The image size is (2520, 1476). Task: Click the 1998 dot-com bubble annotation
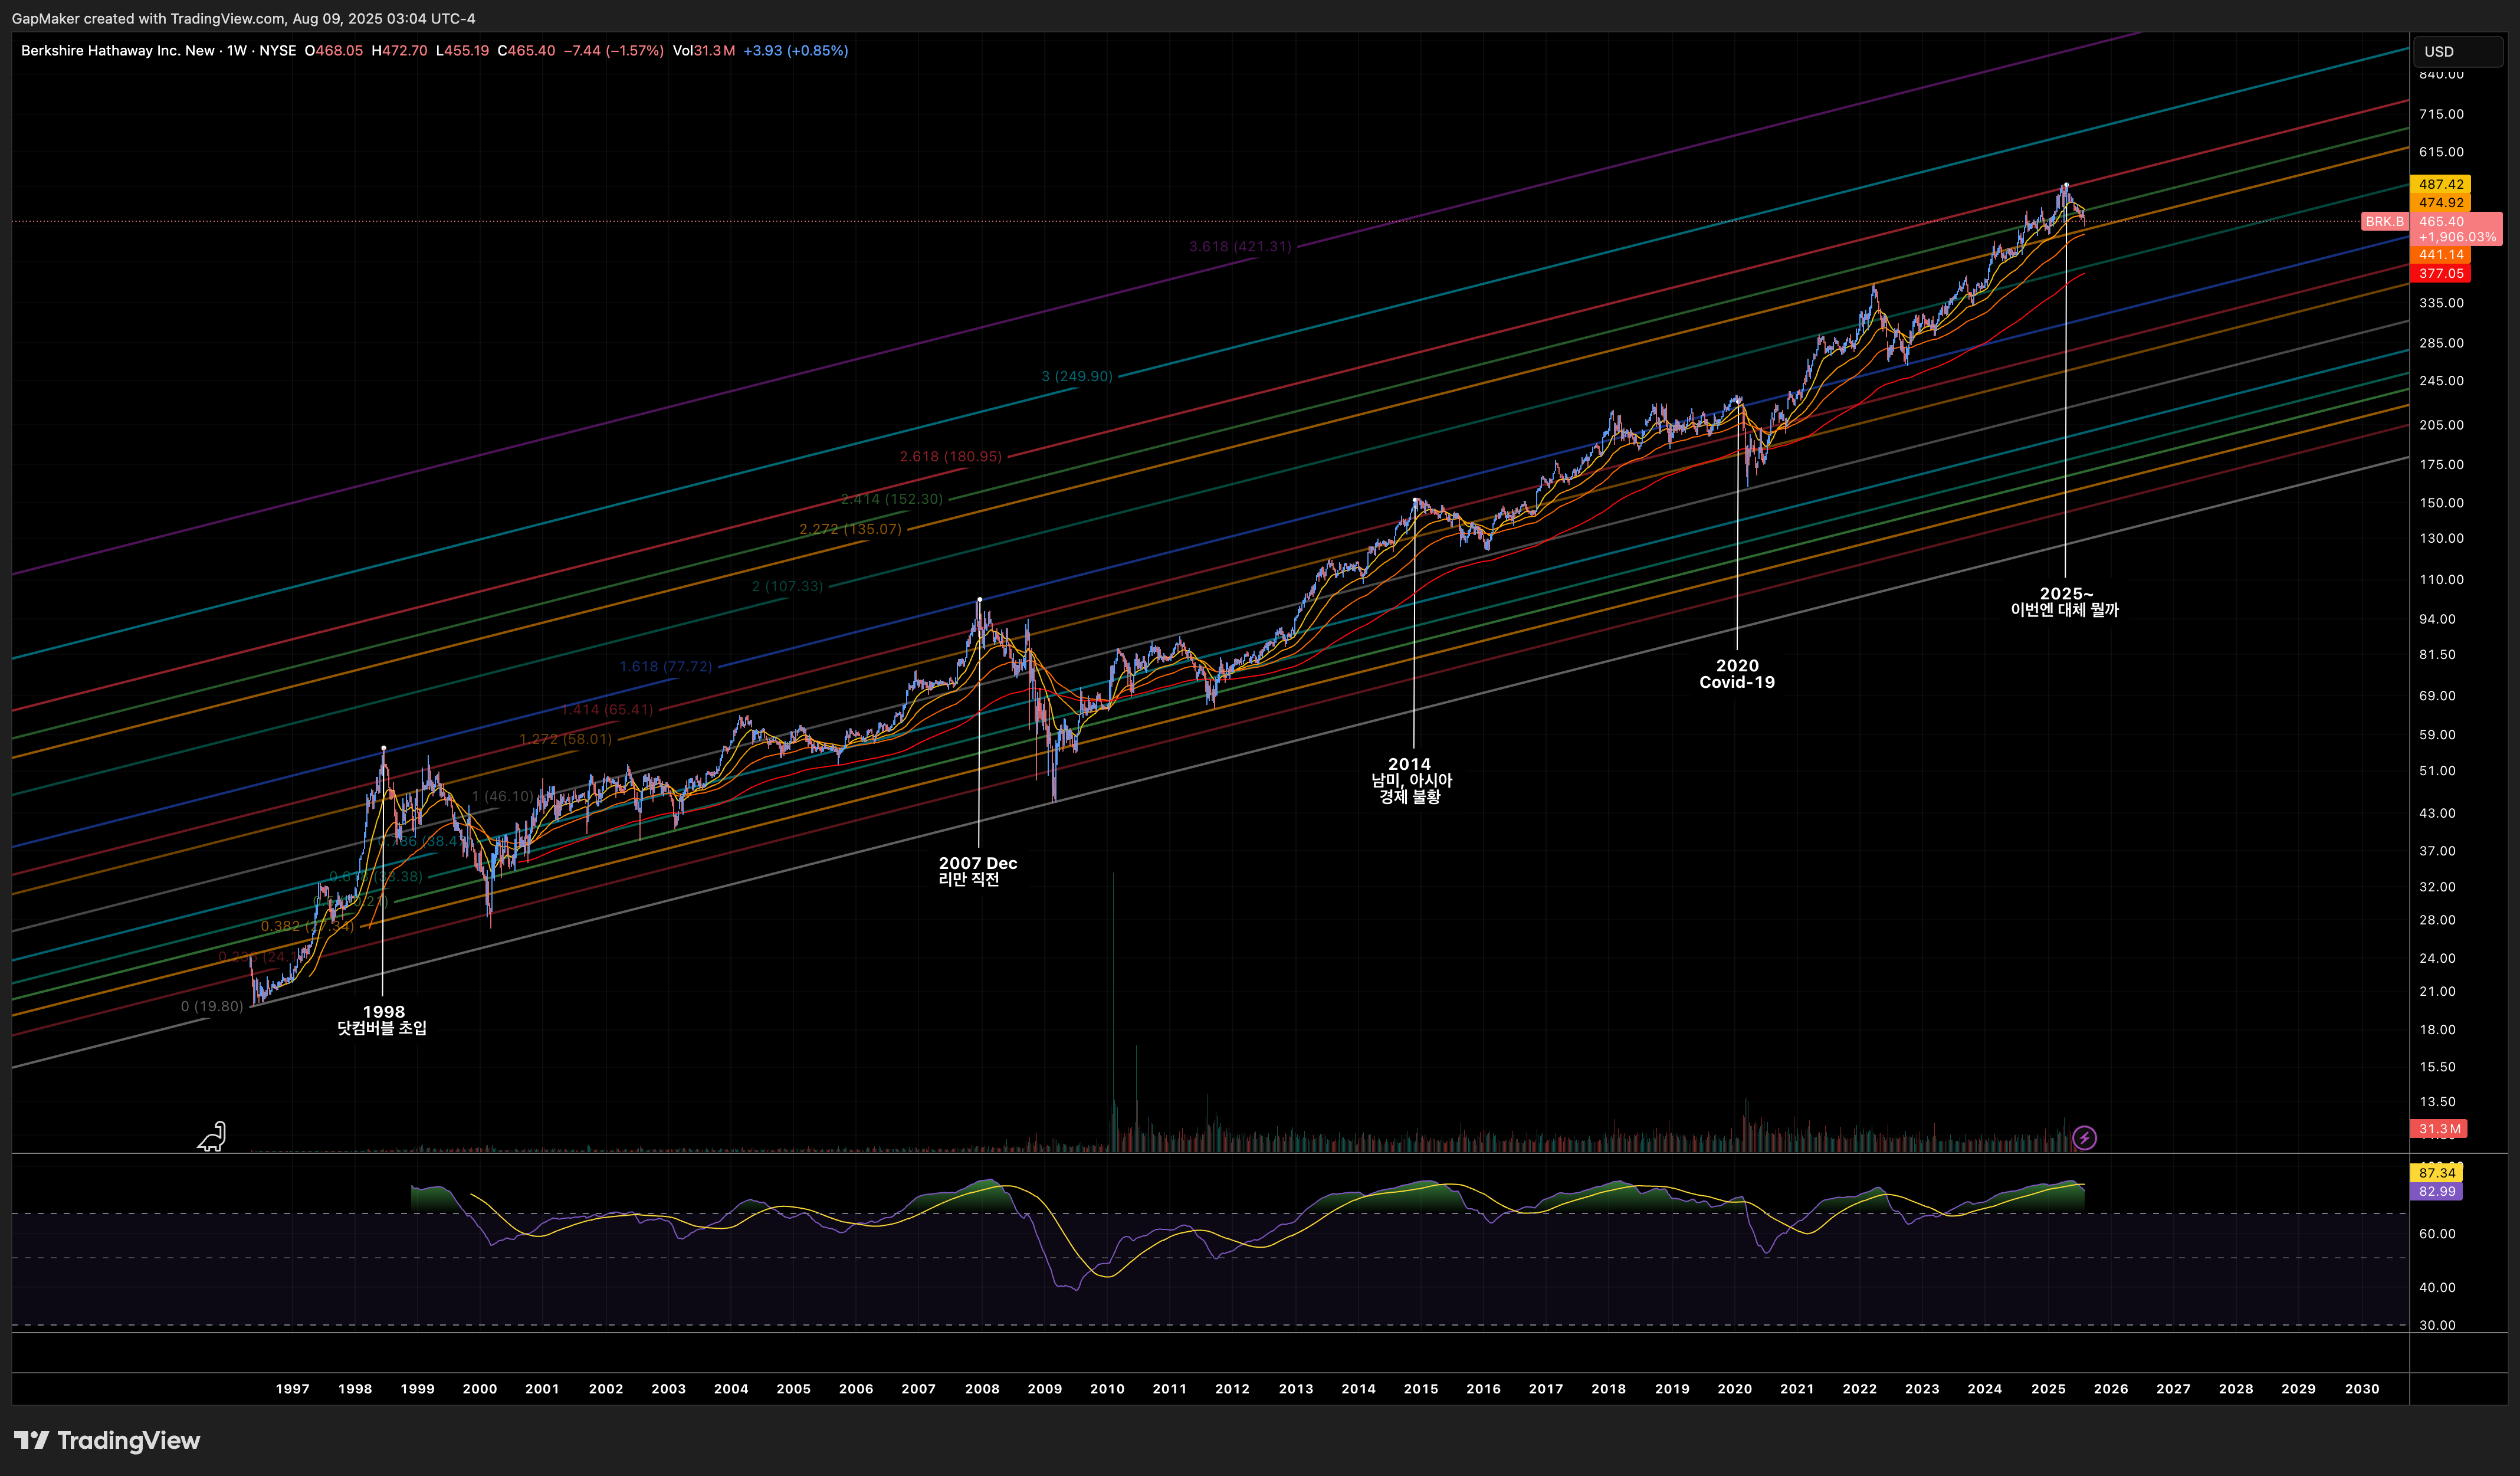click(383, 1020)
